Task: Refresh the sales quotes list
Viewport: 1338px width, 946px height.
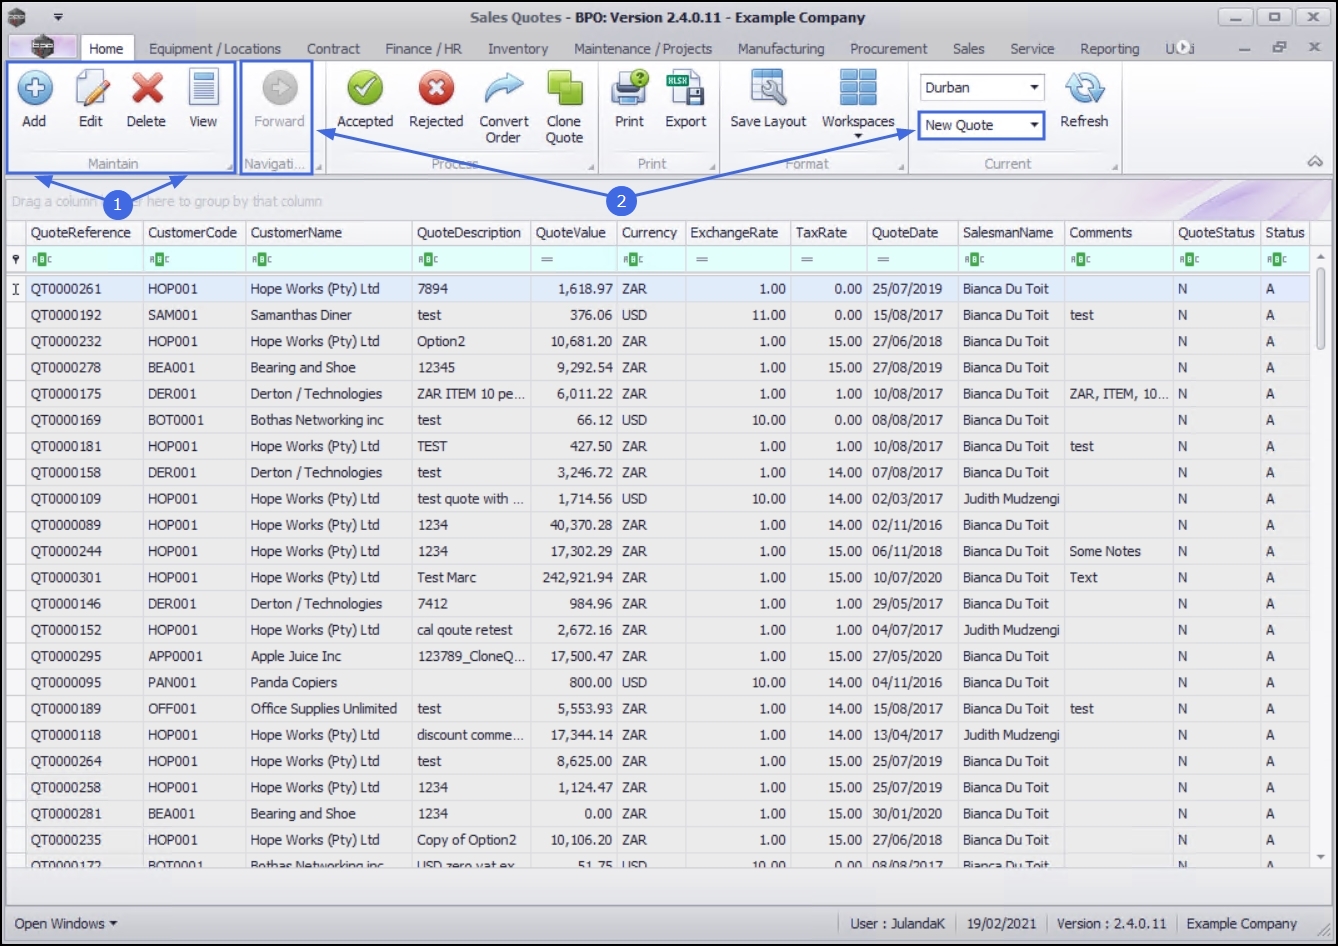Action: pos(1084,100)
